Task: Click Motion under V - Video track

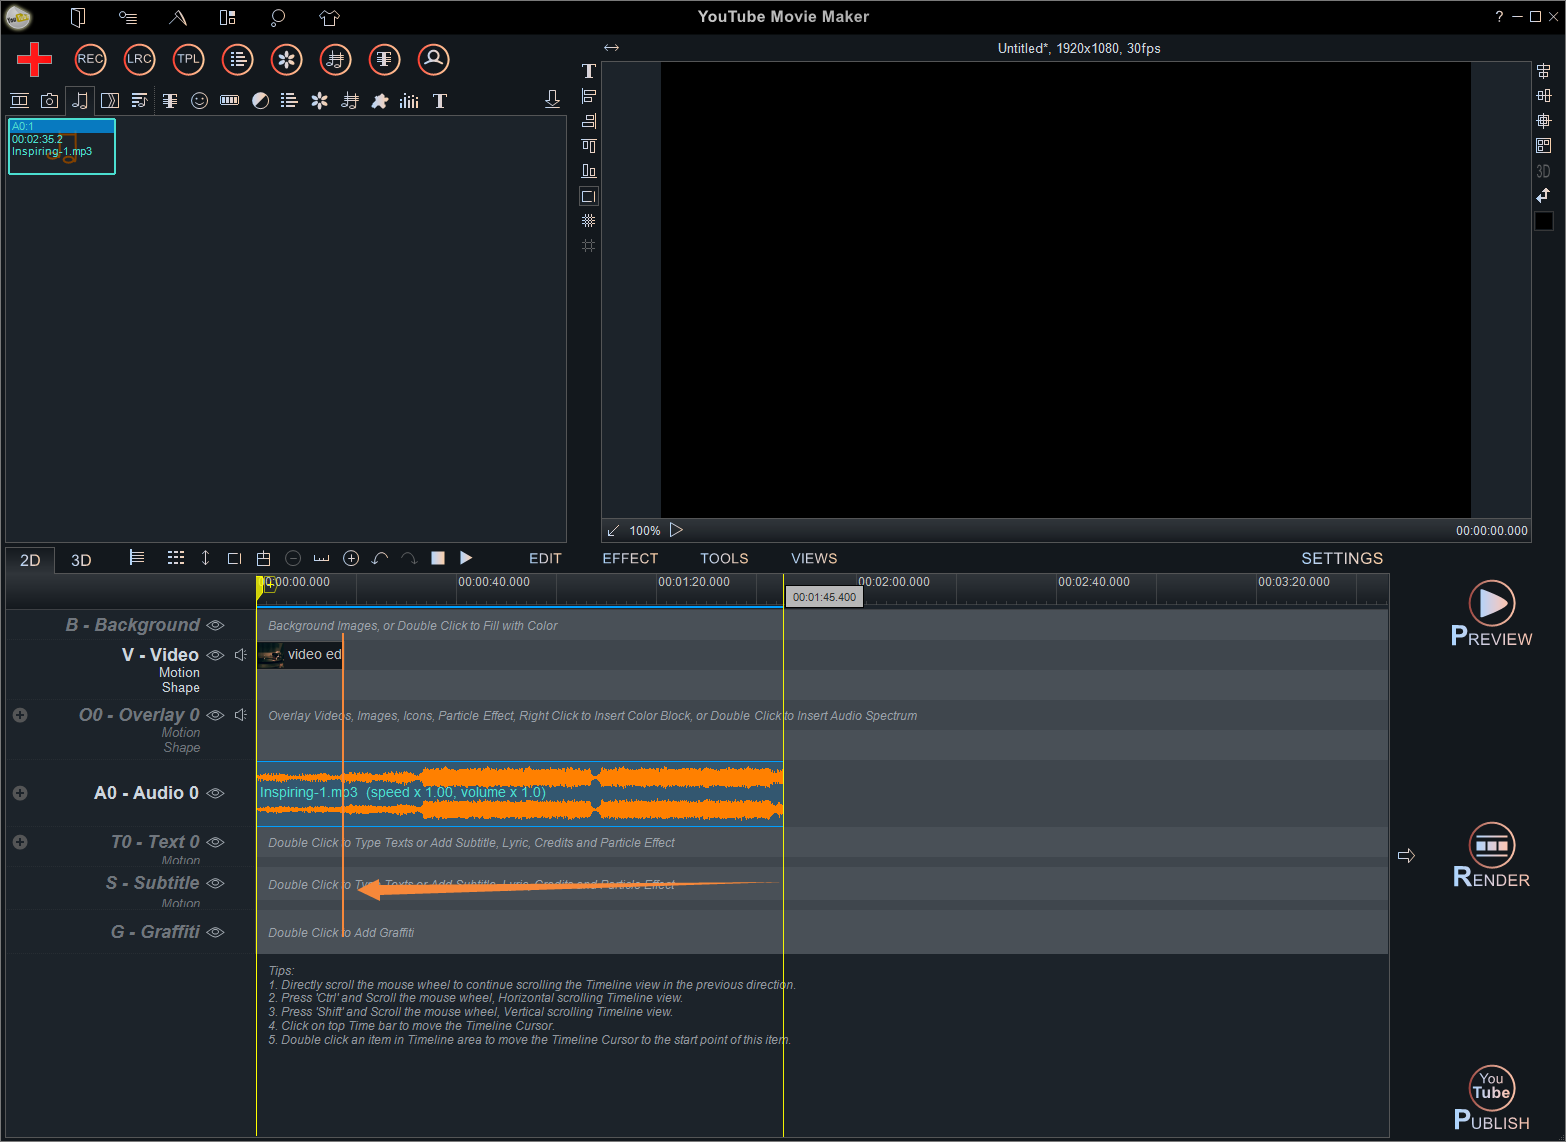Action: (179, 673)
